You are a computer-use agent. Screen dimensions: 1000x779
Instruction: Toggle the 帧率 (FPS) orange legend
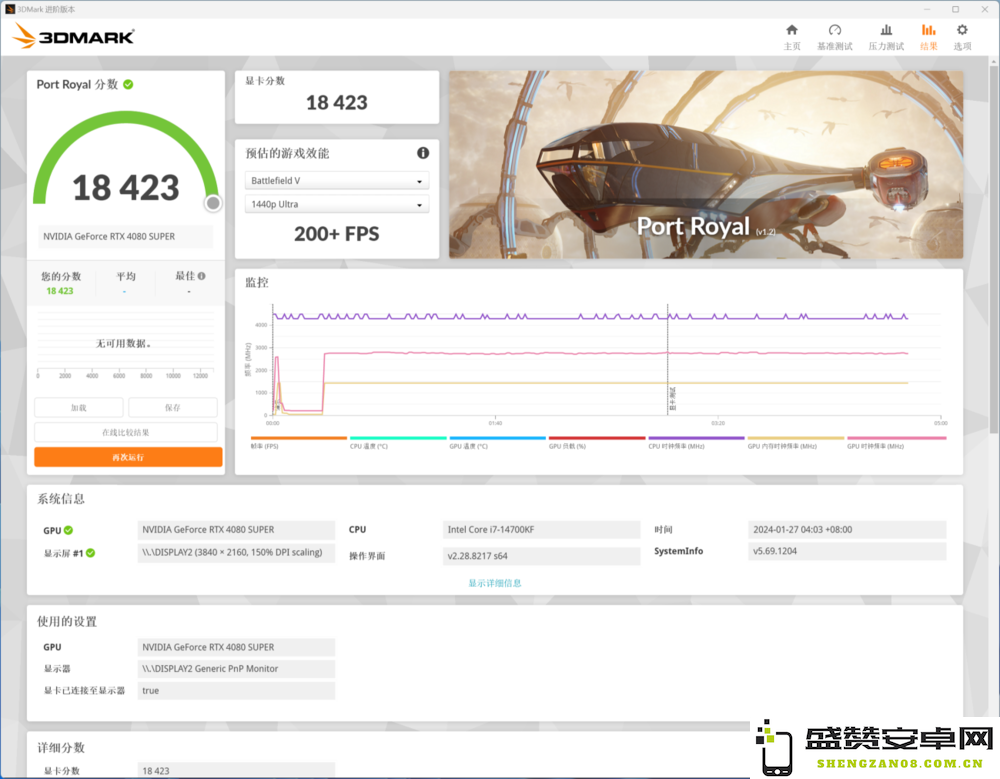[299, 442]
